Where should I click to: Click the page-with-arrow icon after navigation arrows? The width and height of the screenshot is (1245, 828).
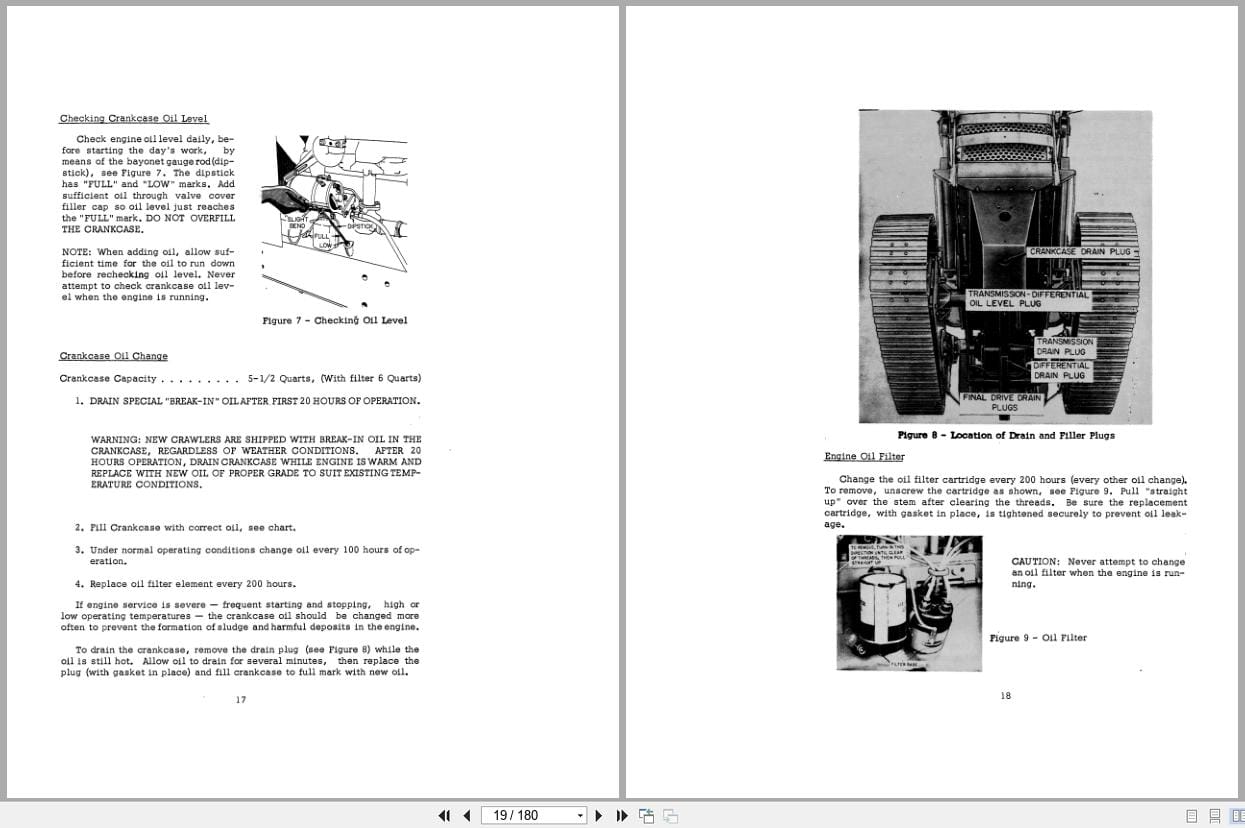click(646, 815)
